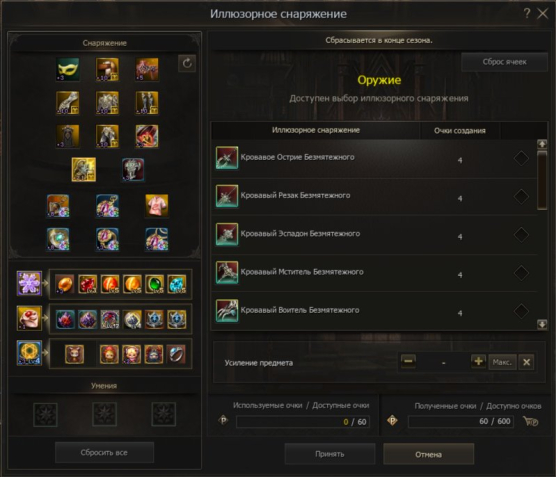This screenshot has height=477, width=556.
Task: Click the Макс. enhancement button
Action: click(x=502, y=362)
